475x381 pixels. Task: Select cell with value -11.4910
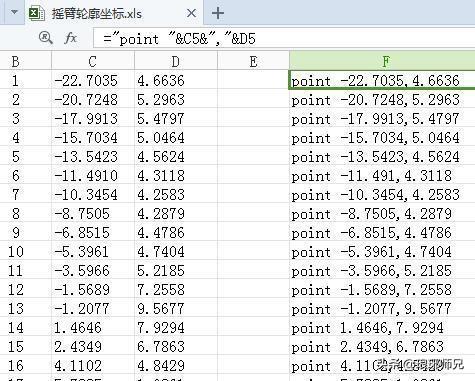93,175
